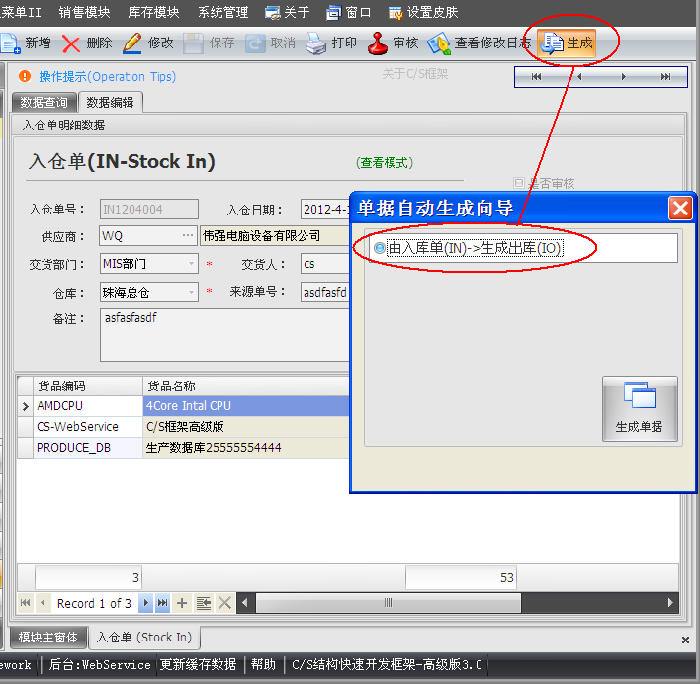
Task: Expand the 交货部门 dropdown
Action: click(x=191, y=264)
